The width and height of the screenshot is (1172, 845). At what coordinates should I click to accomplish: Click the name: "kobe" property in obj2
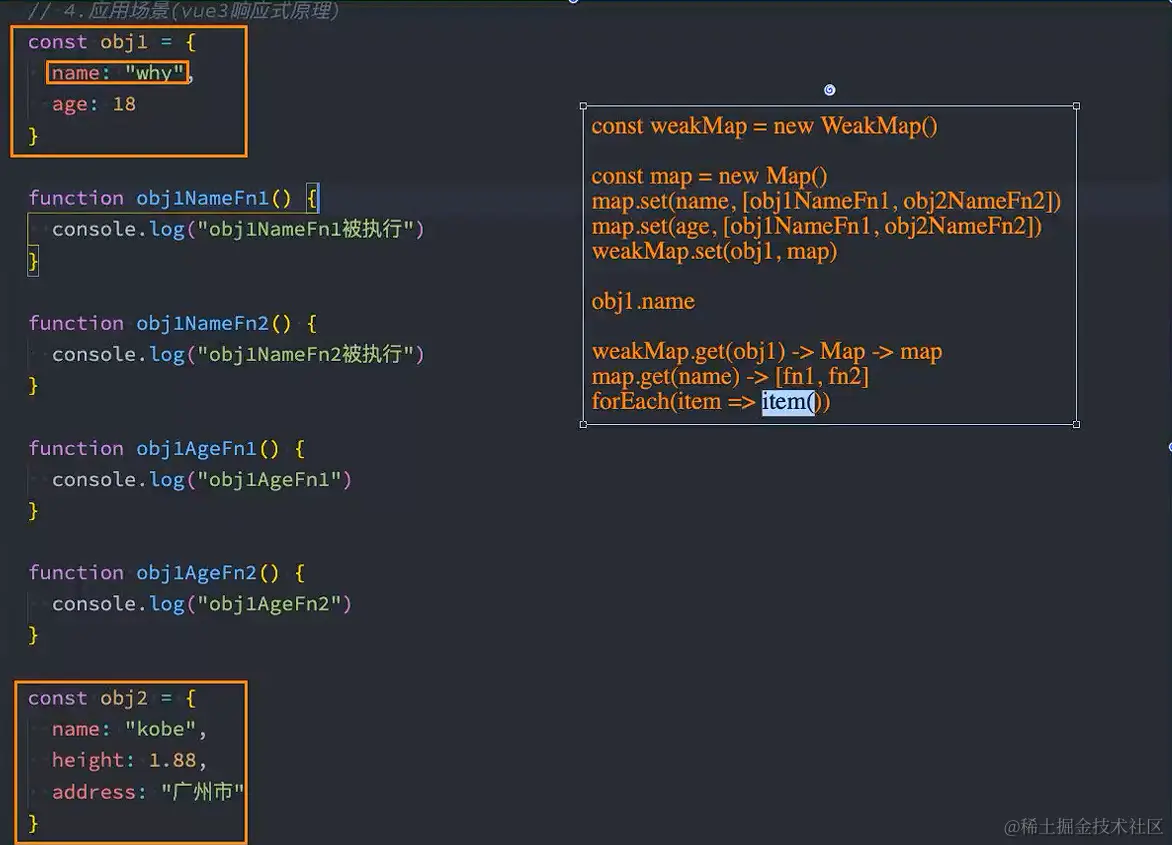coord(129,729)
